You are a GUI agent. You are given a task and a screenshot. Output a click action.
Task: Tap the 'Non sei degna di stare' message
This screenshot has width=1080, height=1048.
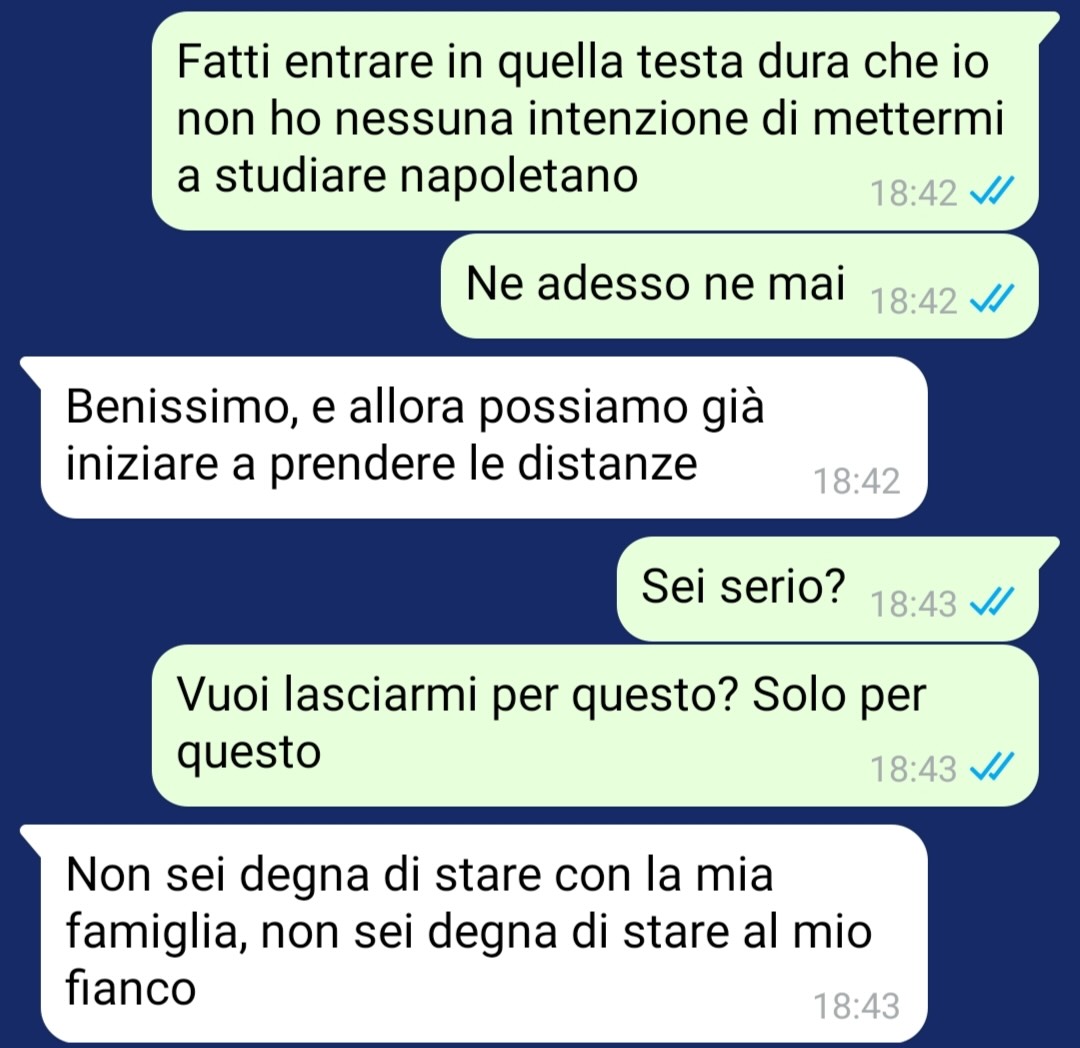[475, 933]
